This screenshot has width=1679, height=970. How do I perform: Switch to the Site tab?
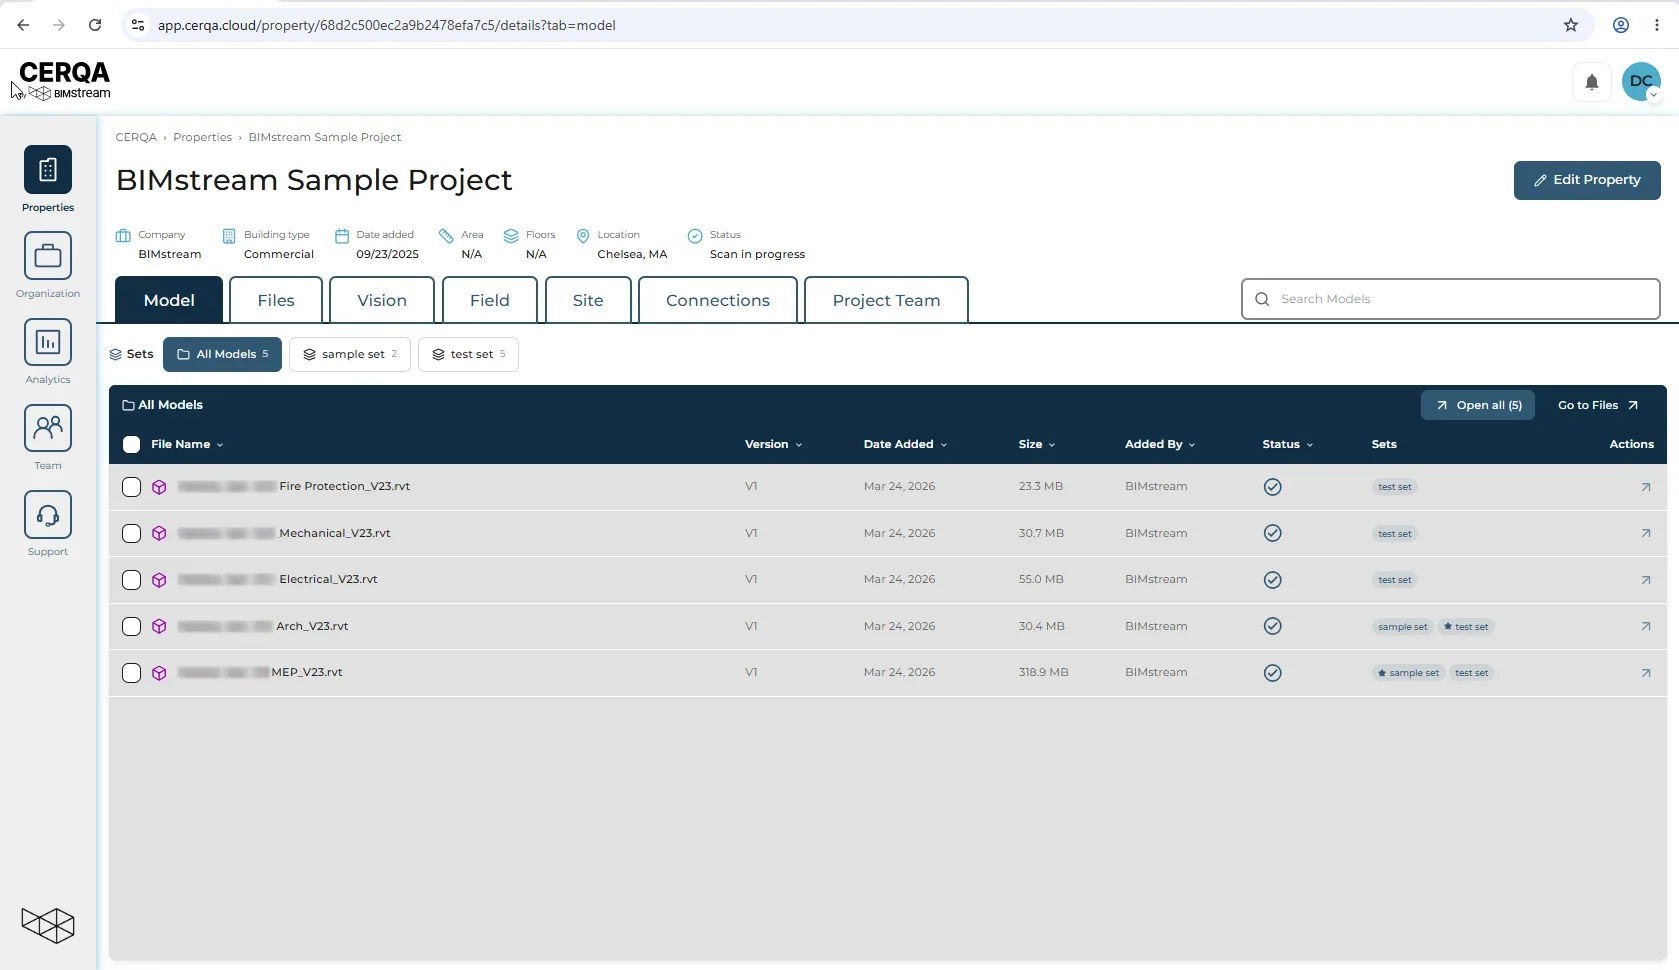(x=588, y=300)
